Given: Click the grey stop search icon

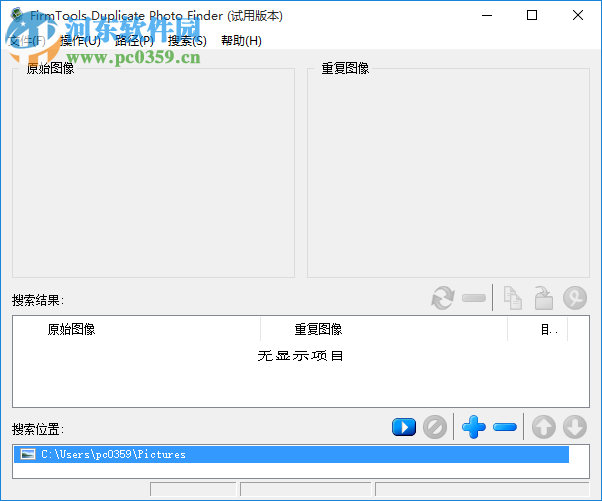Looking at the screenshot, I should [435, 427].
